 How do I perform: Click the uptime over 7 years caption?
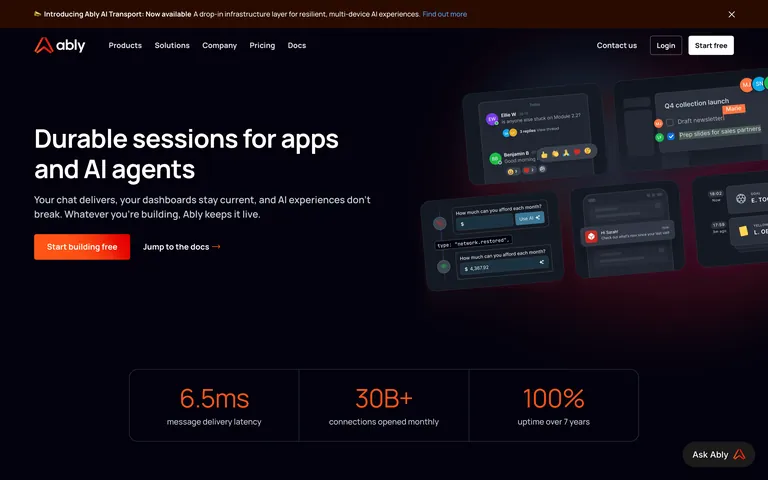[x=553, y=422]
